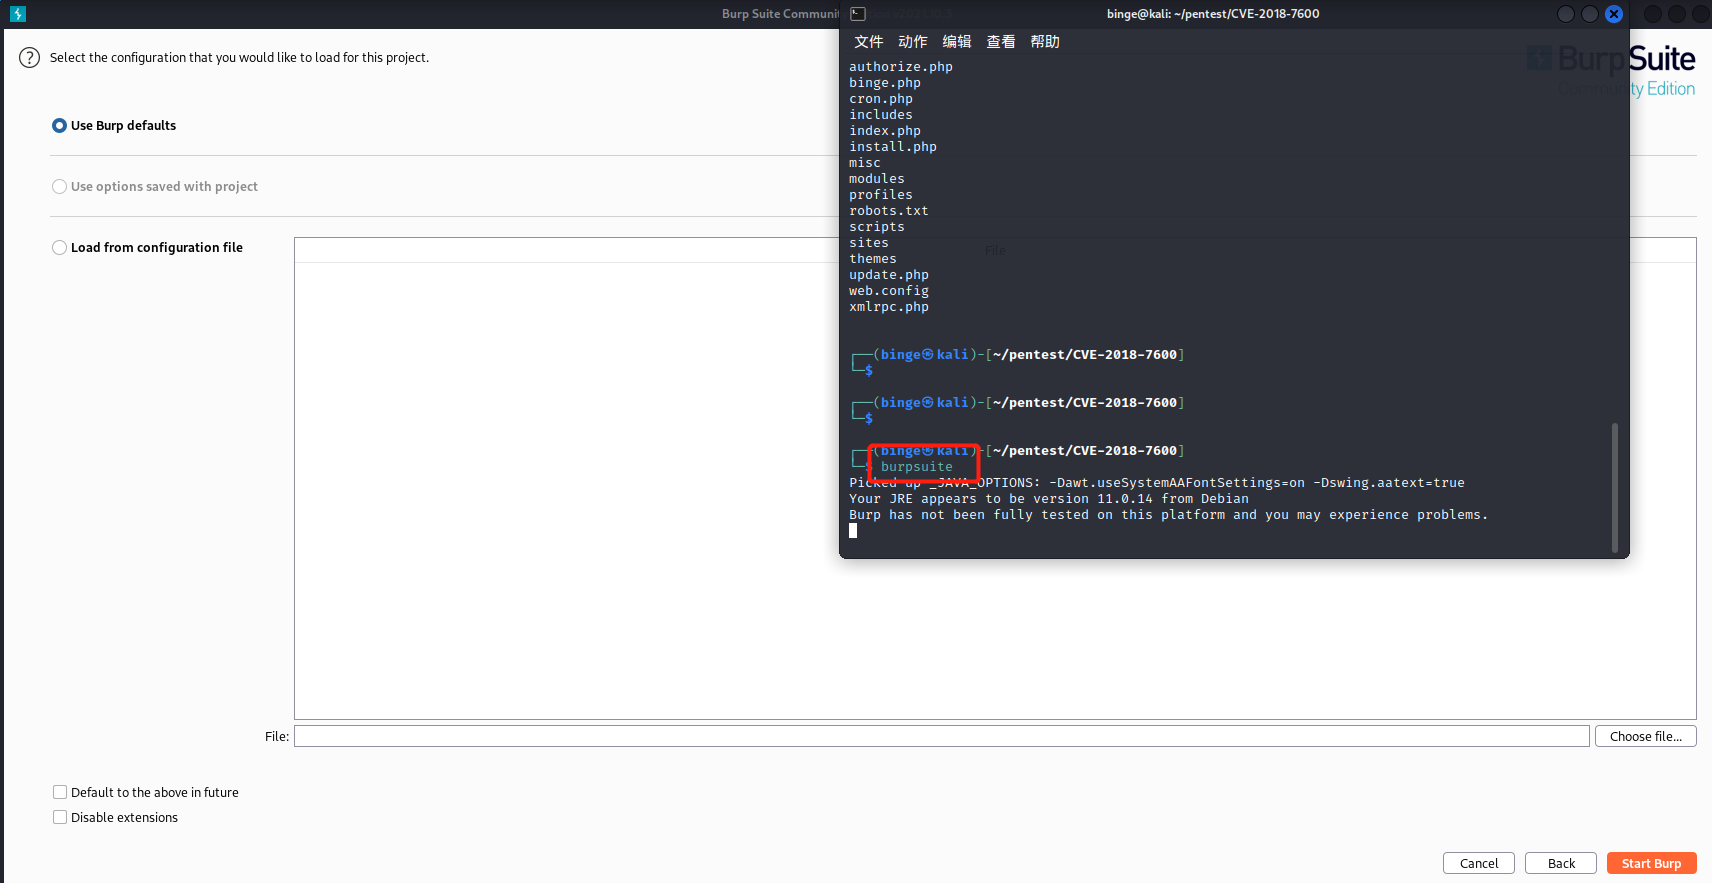Click install.php in terminal listing
Screen dimensions: 1712x883
893,147
